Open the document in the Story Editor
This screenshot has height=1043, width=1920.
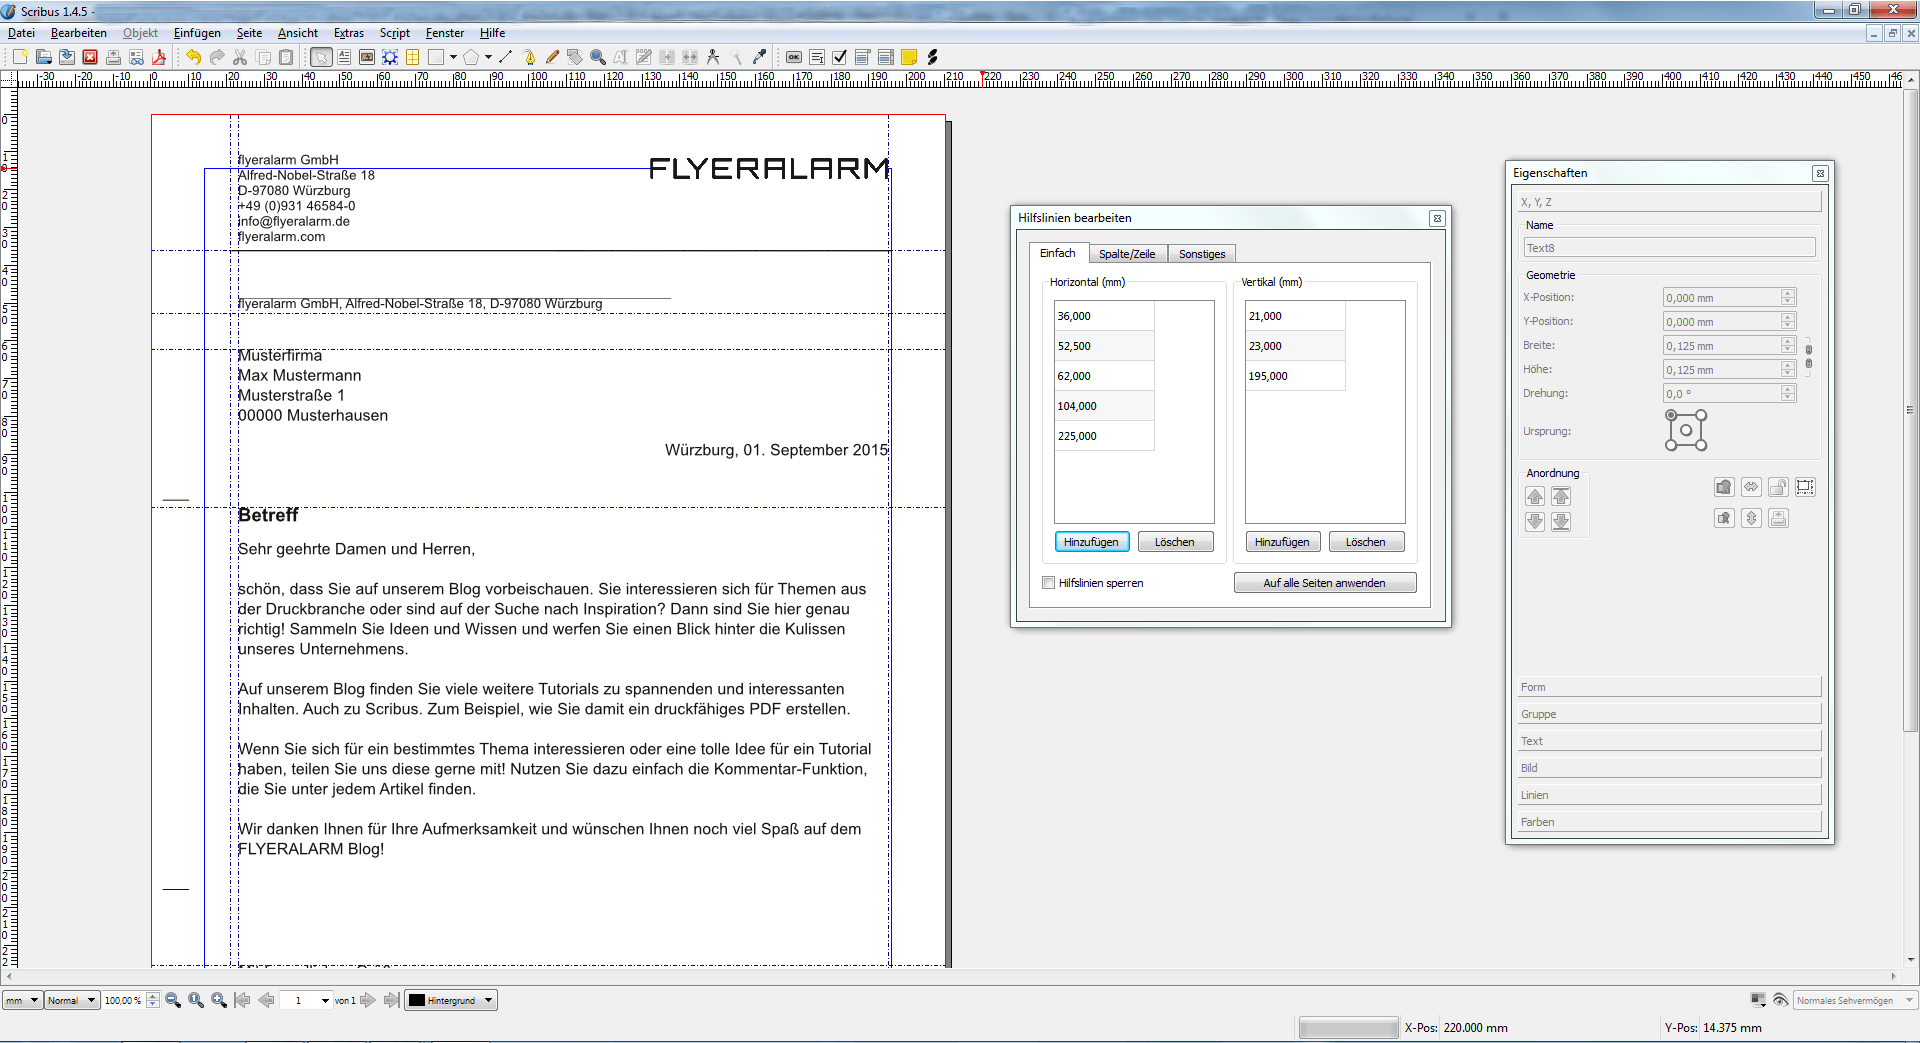[644, 57]
